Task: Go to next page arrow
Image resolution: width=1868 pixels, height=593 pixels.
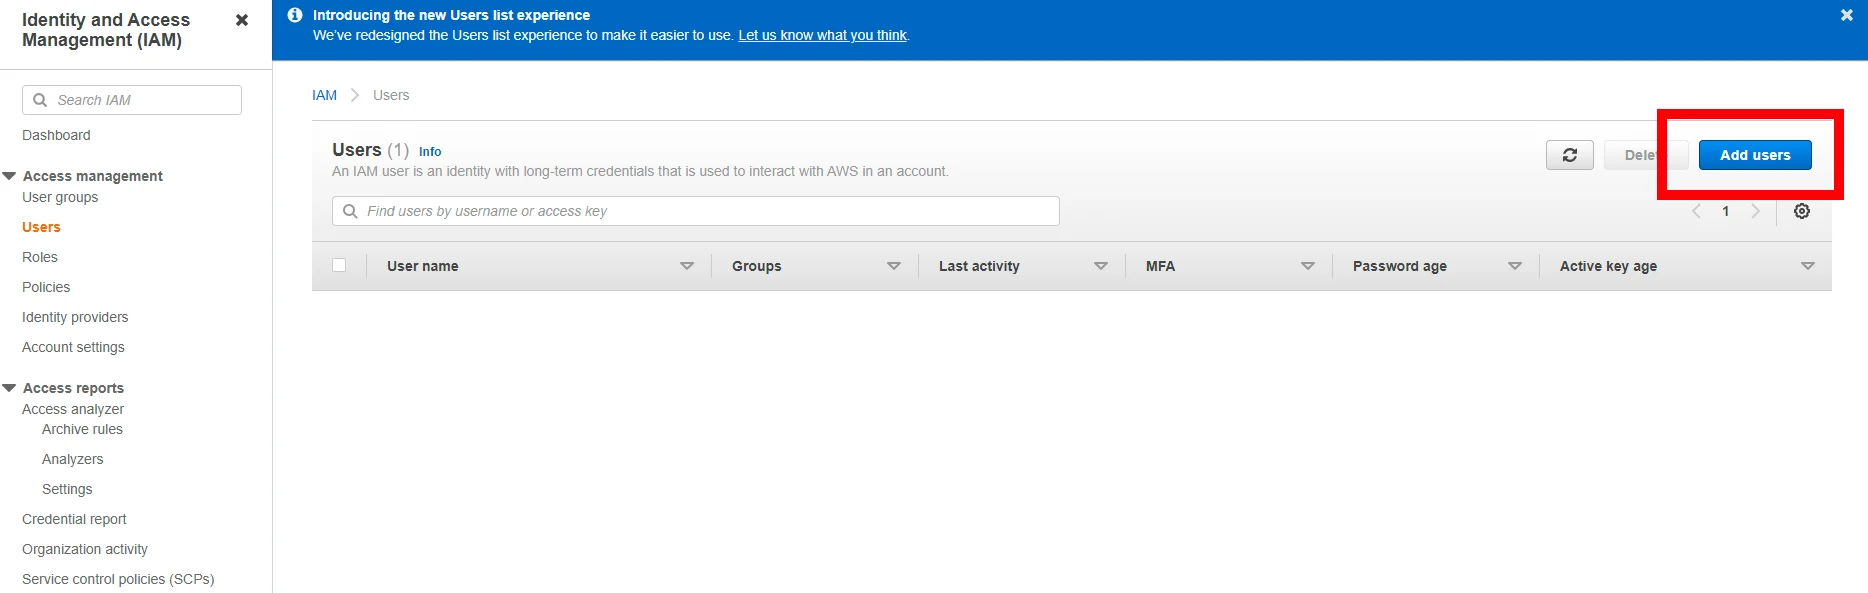Action: click(1755, 211)
